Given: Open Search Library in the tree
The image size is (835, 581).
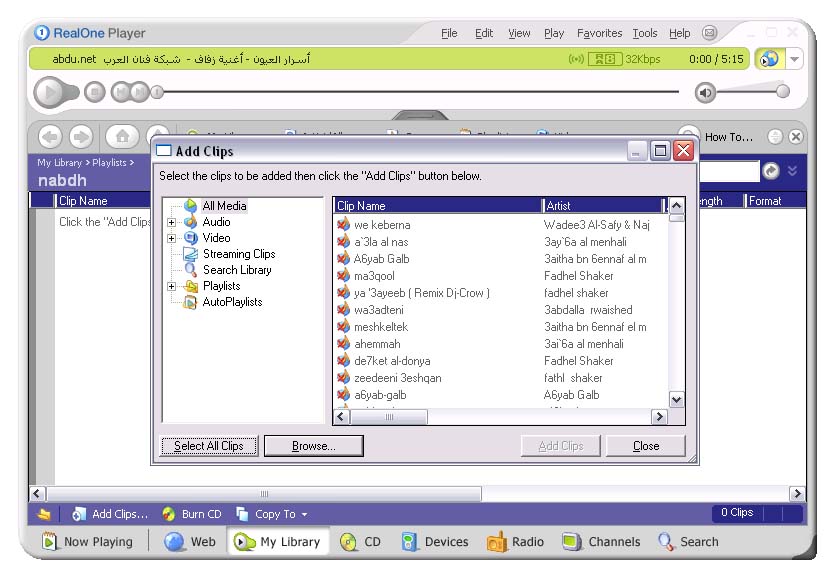Looking at the screenshot, I should coord(237,270).
